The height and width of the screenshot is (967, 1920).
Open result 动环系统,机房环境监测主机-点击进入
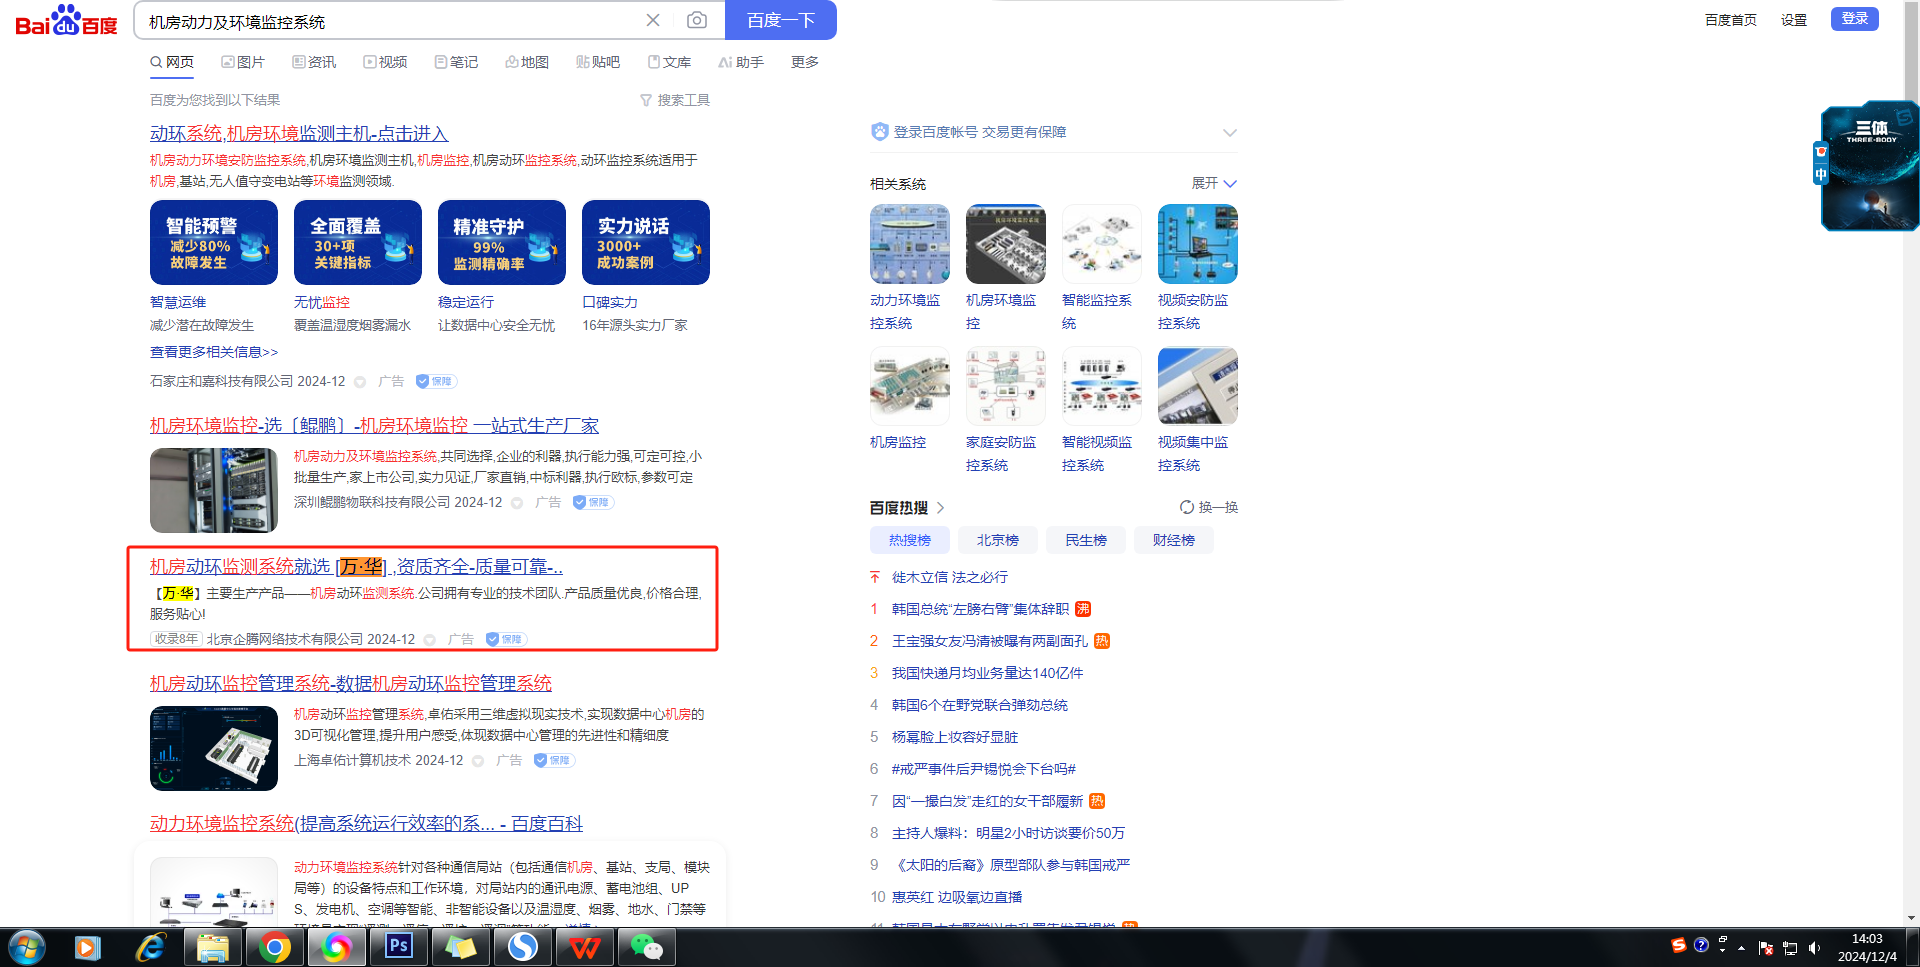tap(299, 134)
